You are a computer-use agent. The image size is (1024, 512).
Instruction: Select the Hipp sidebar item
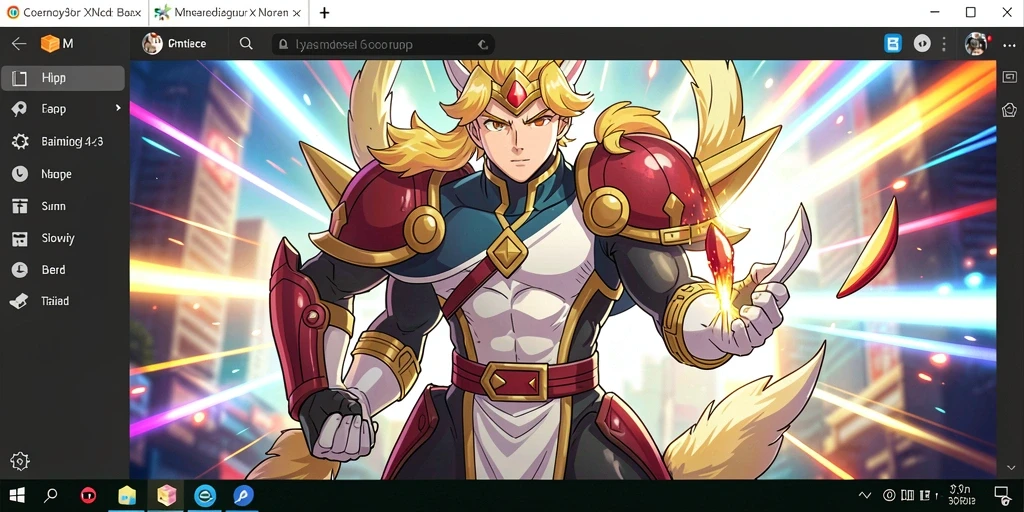(63, 78)
